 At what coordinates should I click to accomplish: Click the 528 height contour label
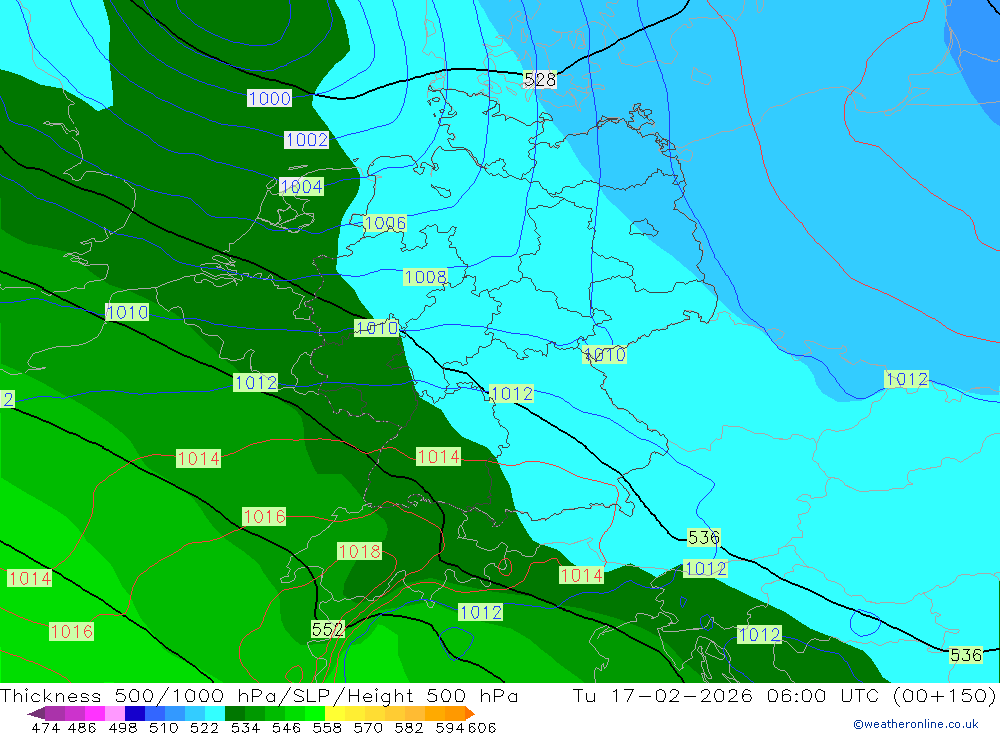click(x=540, y=80)
